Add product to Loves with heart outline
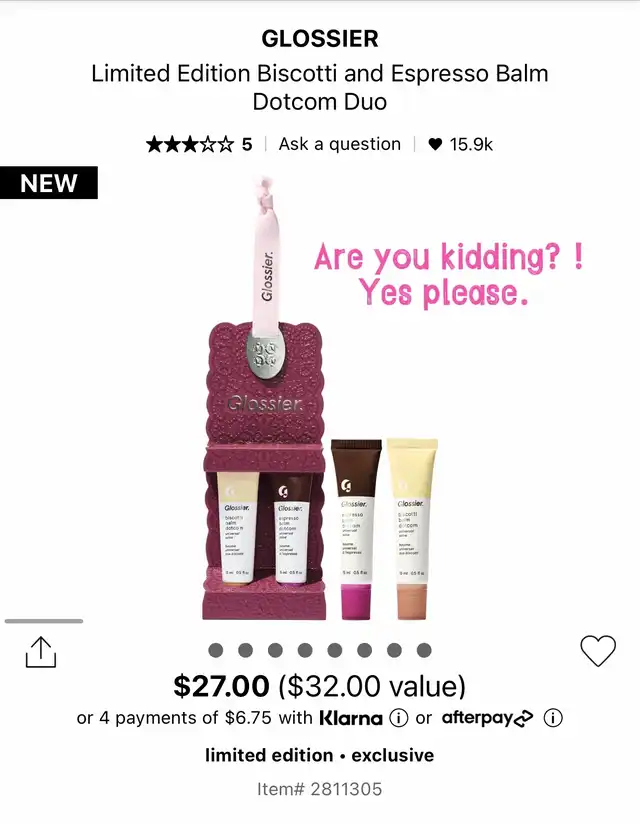The height and width of the screenshot is (824, 640). click(598, 651)
